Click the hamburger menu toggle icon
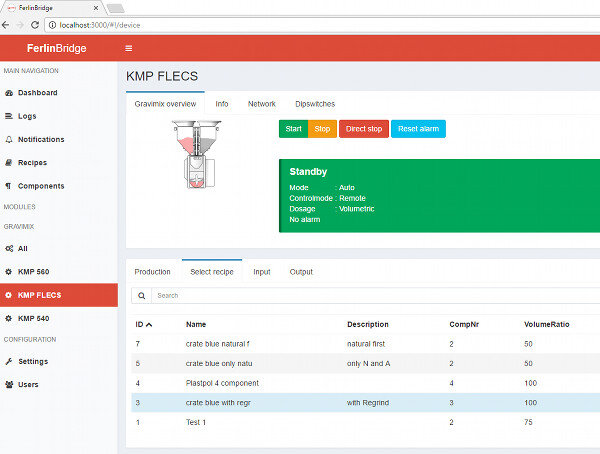Screen dimensions: 600x454 click(129, 49)
